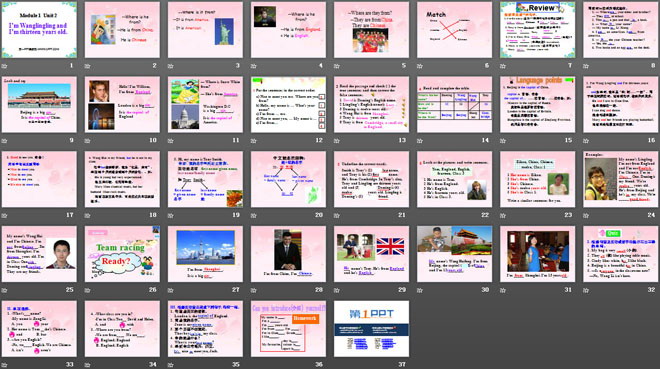Select slide 9 showing Beijing's Tiananmen
This screenshot has height=369, width=660.
(39, 105)
